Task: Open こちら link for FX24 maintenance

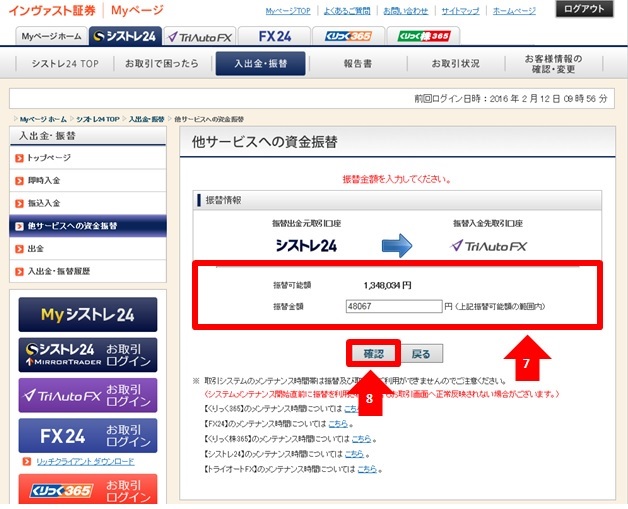Action: coord(338,424)
